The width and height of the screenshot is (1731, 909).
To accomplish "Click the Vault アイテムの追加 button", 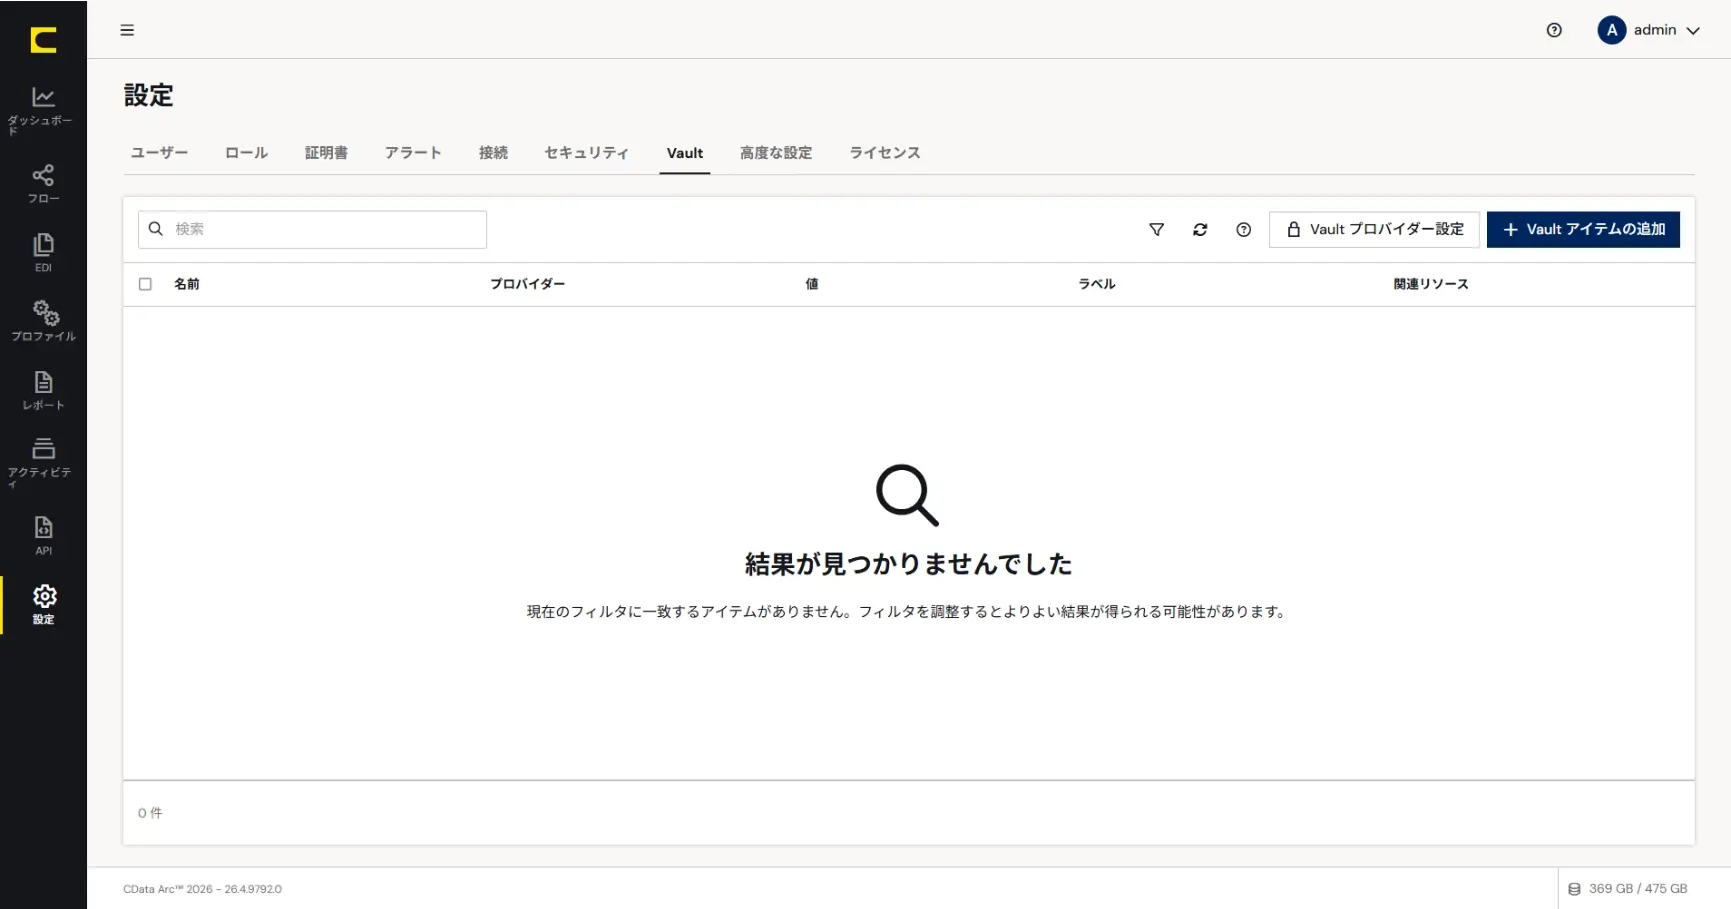I will 1583,229.
